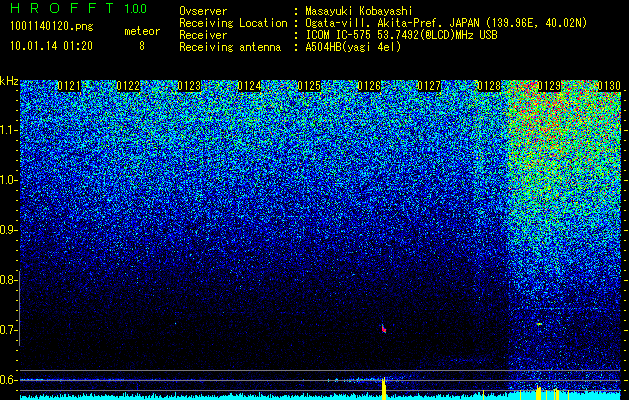Click the 0121 time marker label
This screenshot has height=400, width=629.
click(69, 86)
